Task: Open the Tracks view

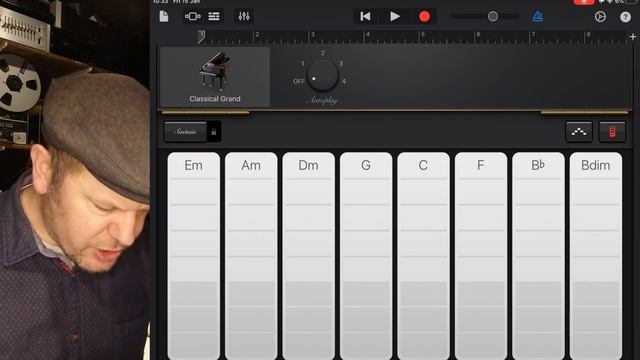Action: [214, 17]
